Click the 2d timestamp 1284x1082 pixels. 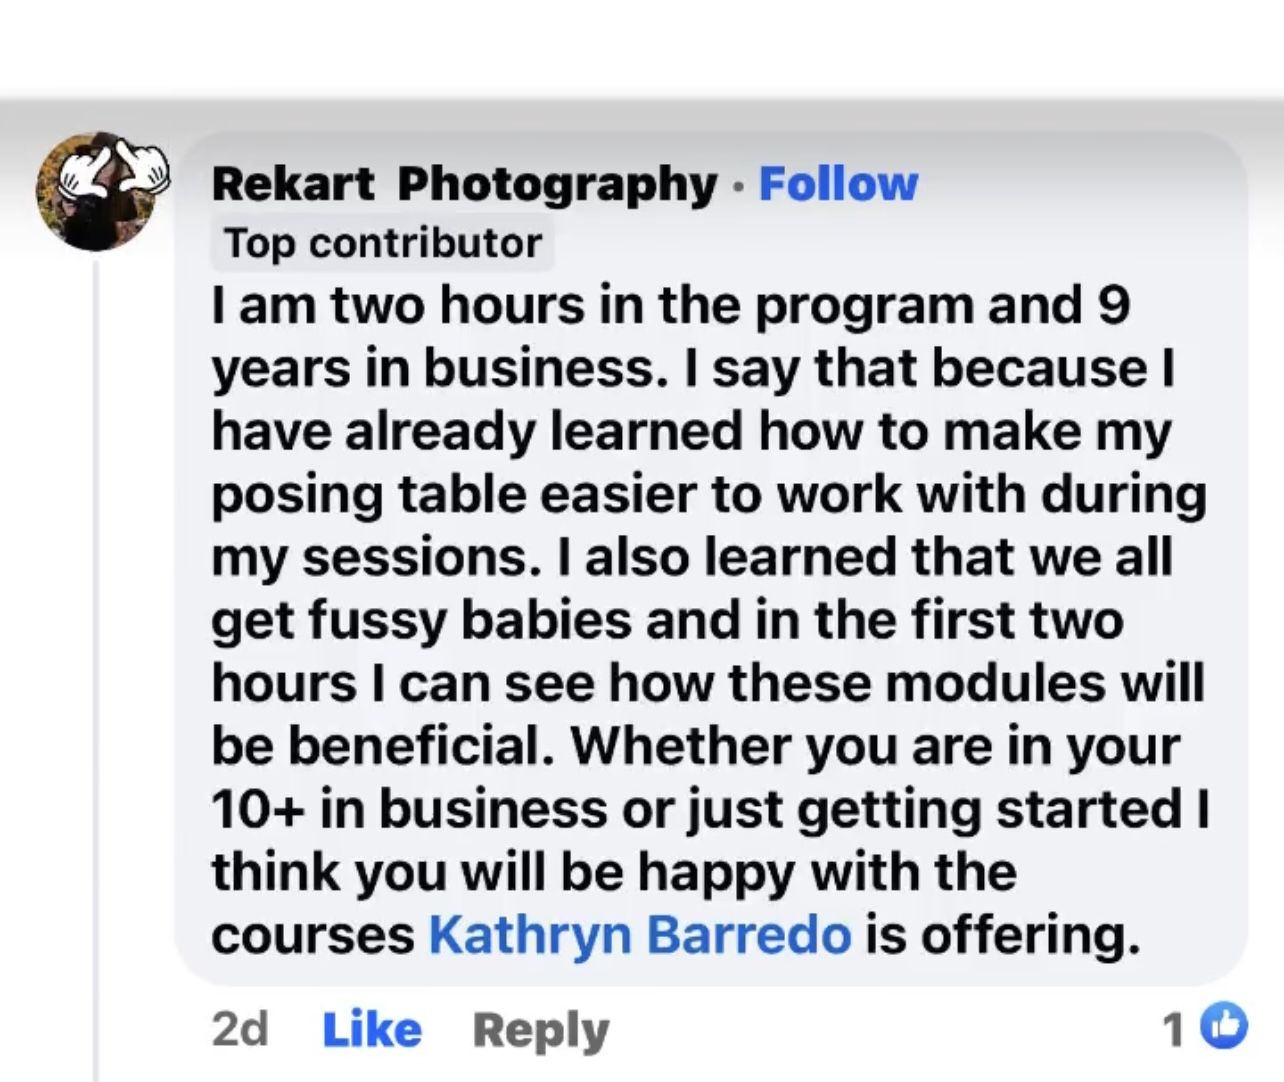pos(240,1029)
